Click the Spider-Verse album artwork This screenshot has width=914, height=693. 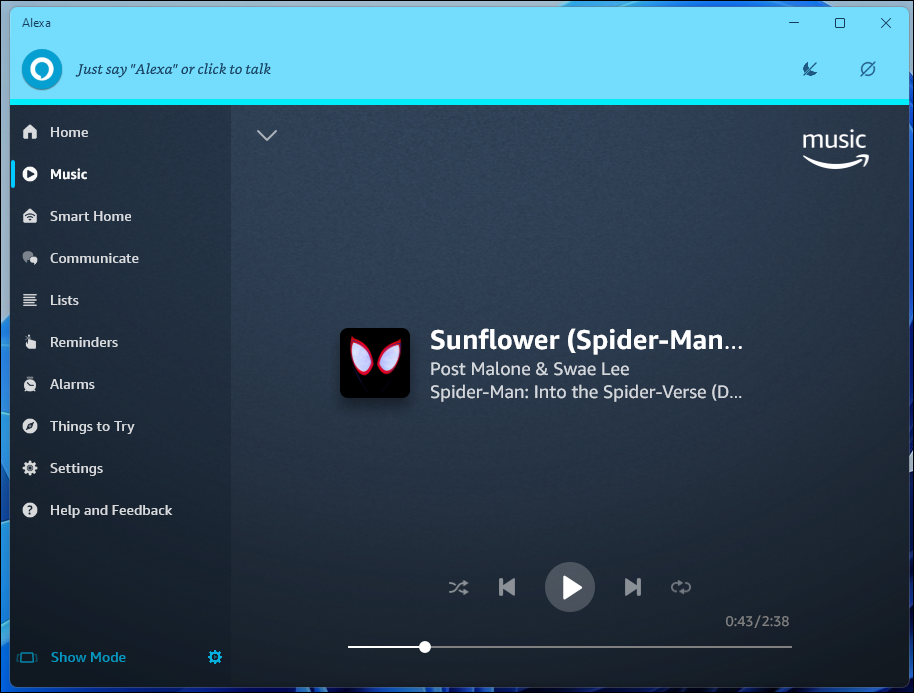[374, 362]
